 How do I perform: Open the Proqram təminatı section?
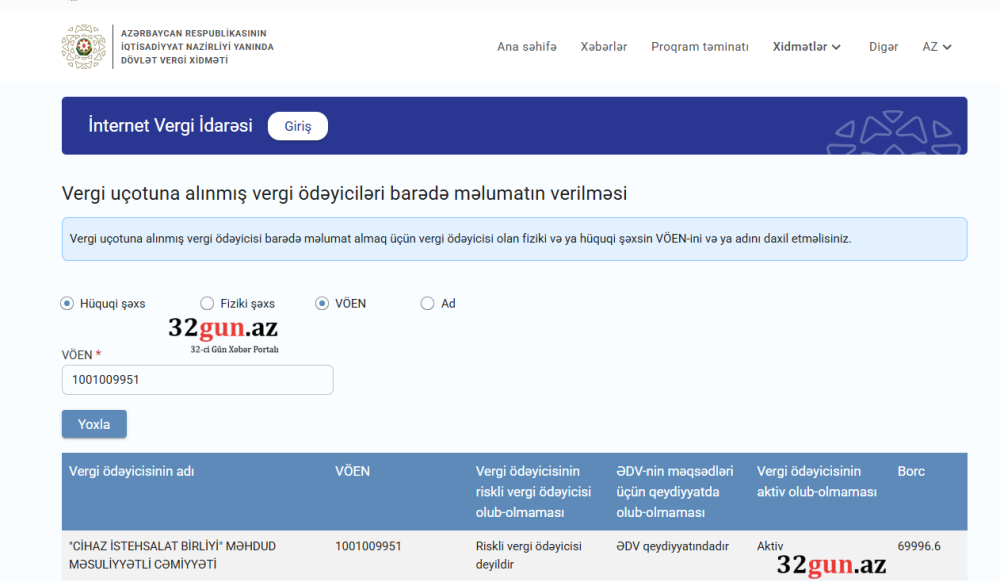(700, 46)
